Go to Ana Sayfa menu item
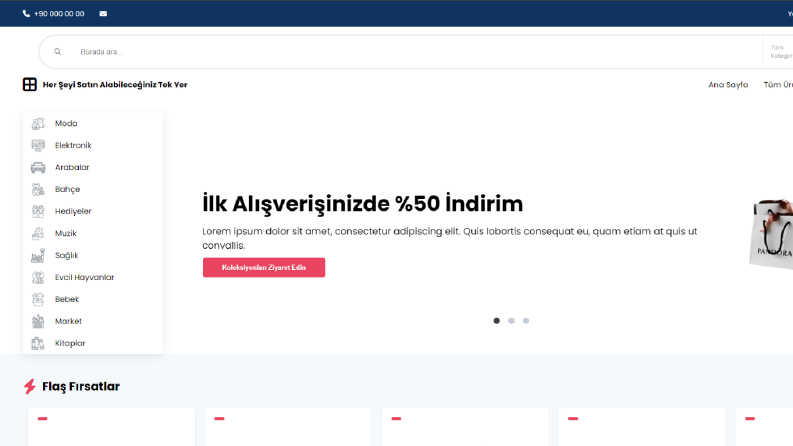 (728, 84)
